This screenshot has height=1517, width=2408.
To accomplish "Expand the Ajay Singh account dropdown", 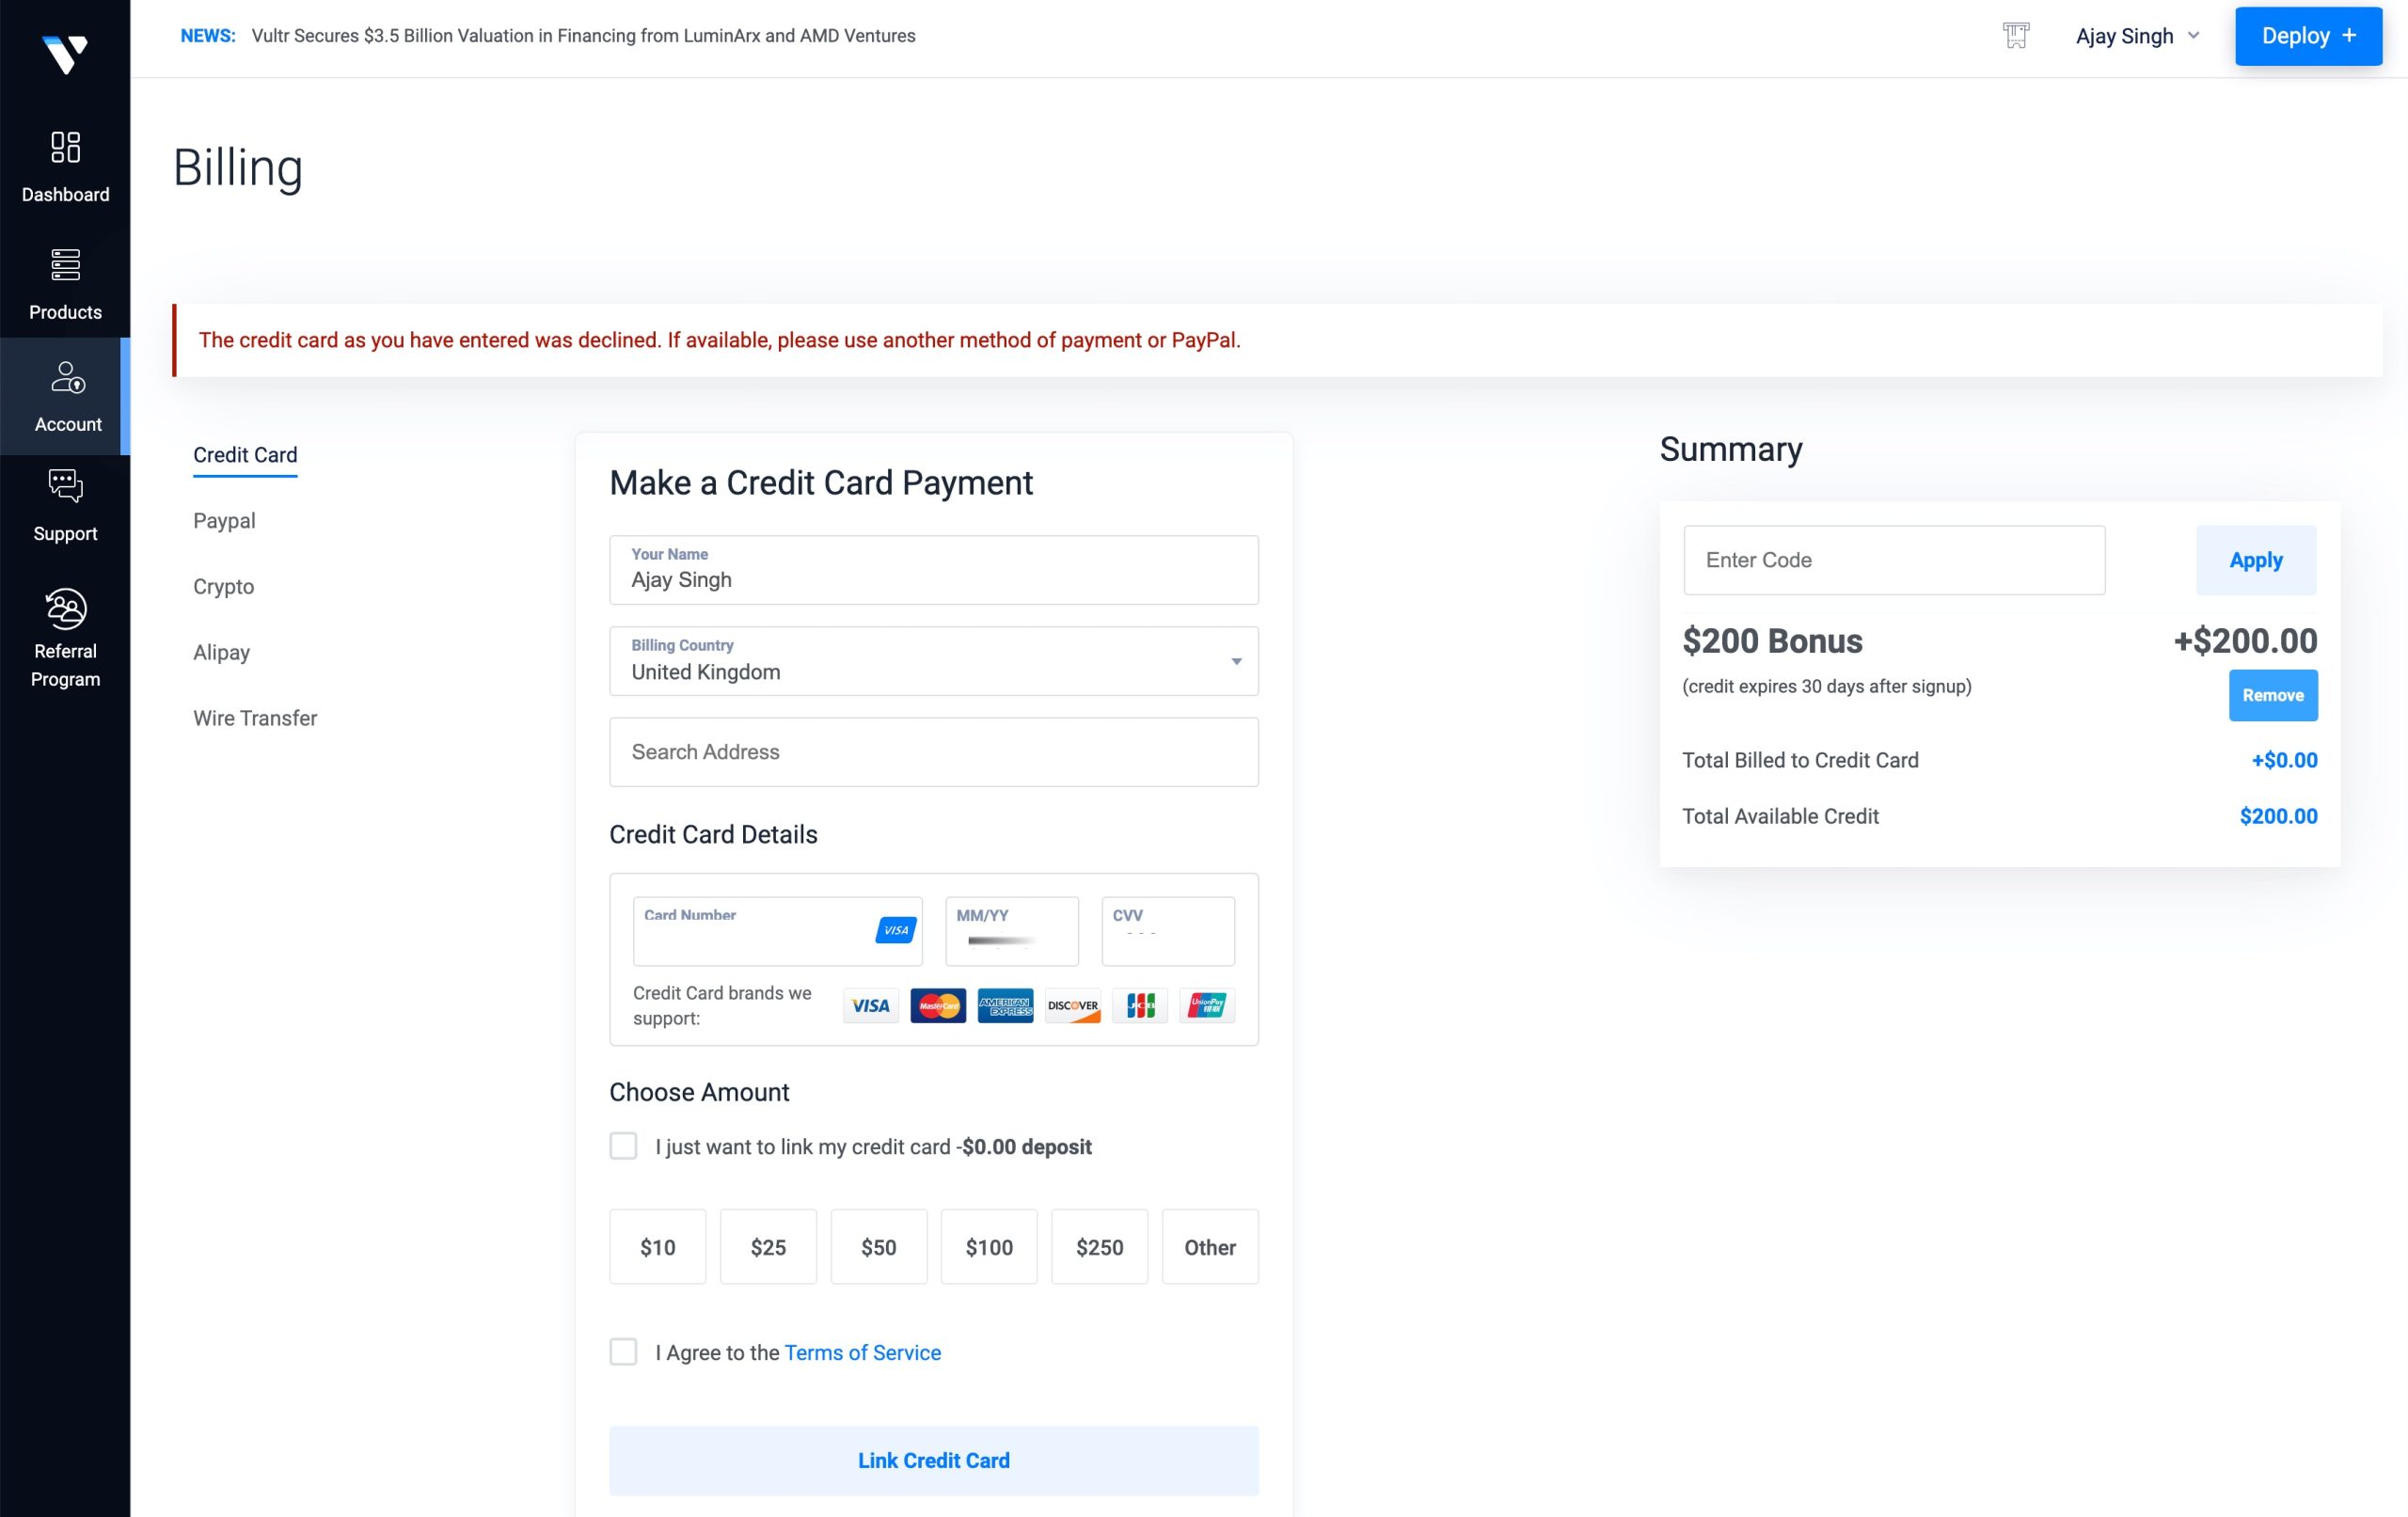I will click(x=2139, y=35).
